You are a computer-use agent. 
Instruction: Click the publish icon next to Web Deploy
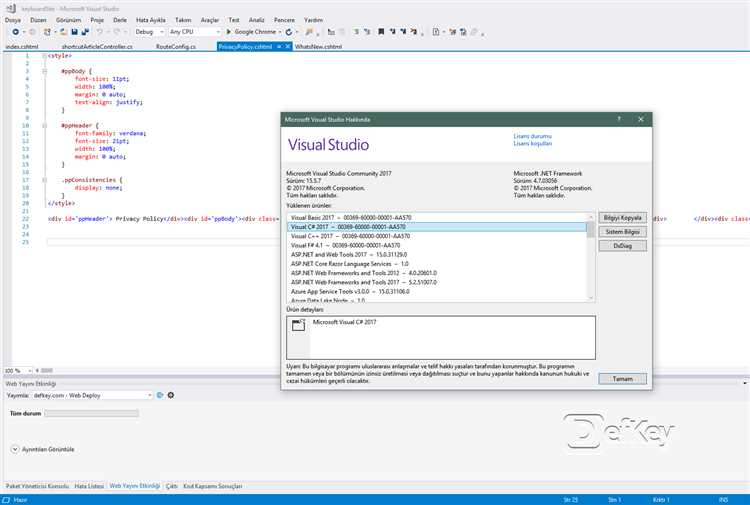click(161, 395)
